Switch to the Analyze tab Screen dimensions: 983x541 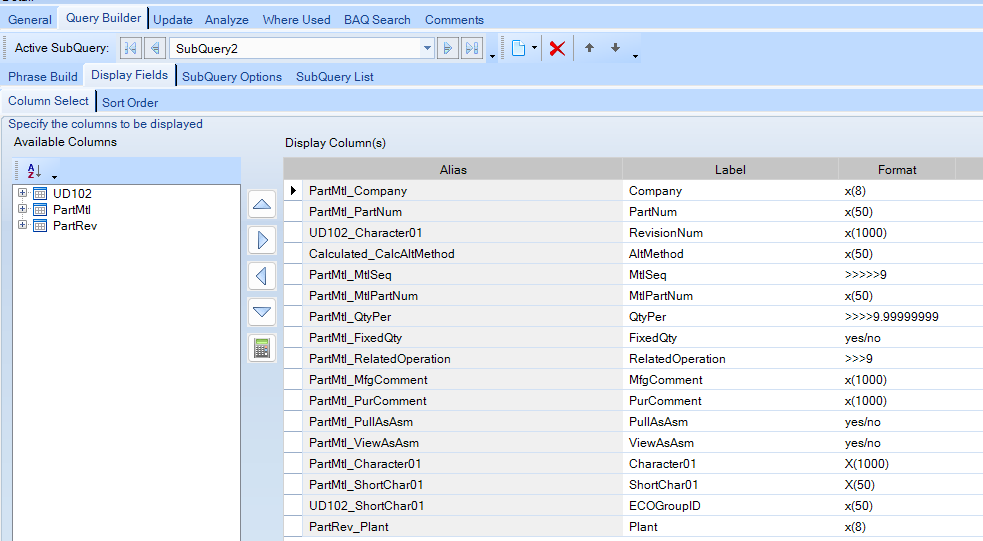coord(227,20)
